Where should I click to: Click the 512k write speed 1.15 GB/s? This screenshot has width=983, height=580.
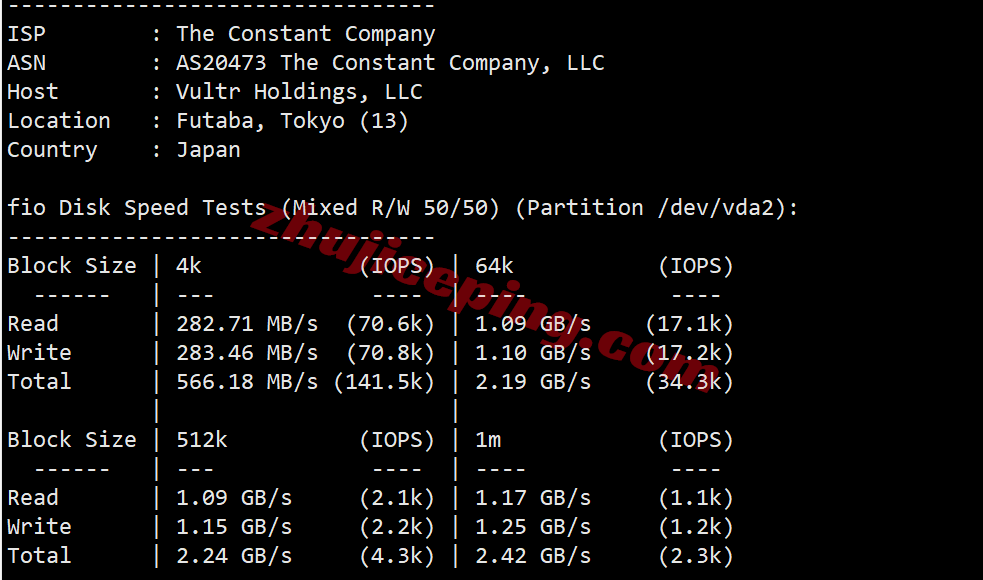234,527
